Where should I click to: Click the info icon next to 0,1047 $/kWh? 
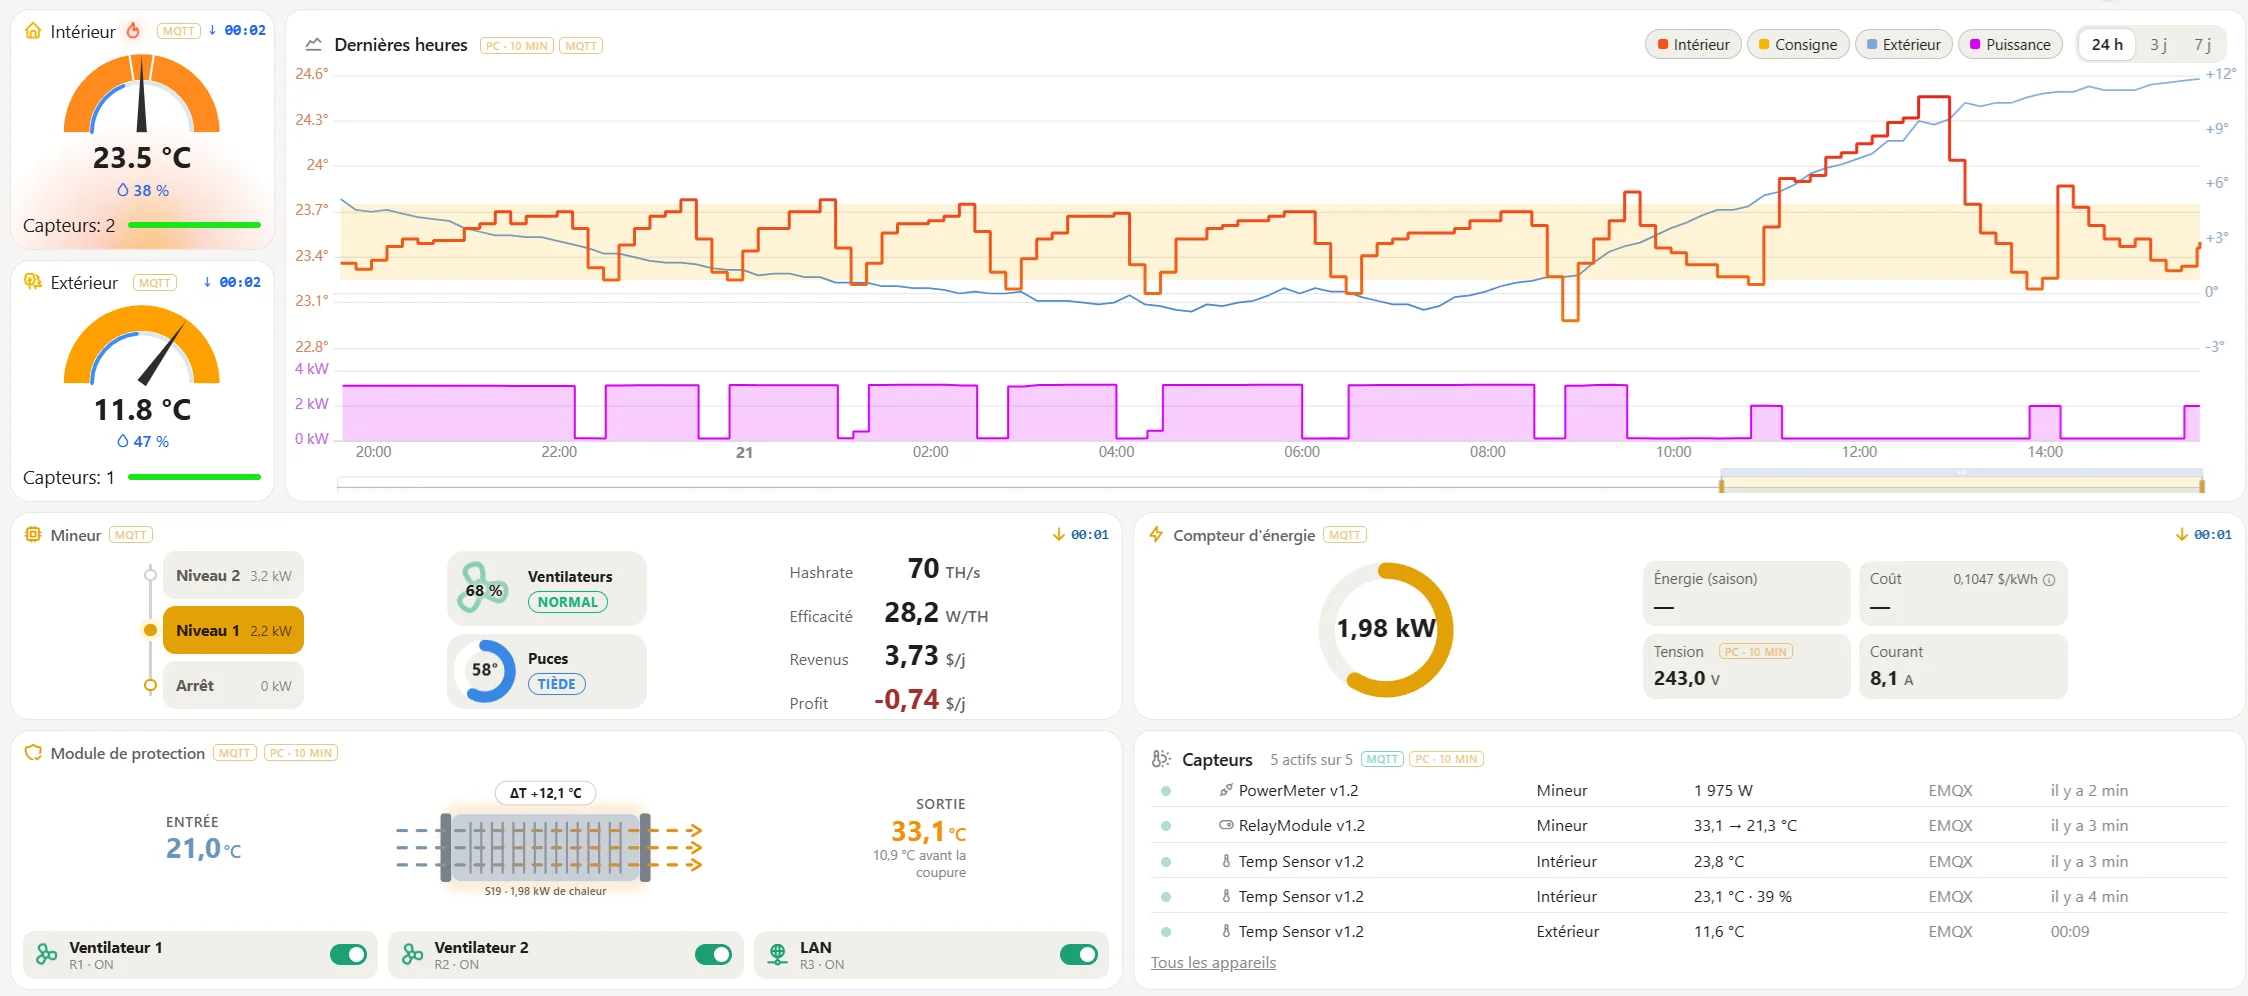[2049, 580]
